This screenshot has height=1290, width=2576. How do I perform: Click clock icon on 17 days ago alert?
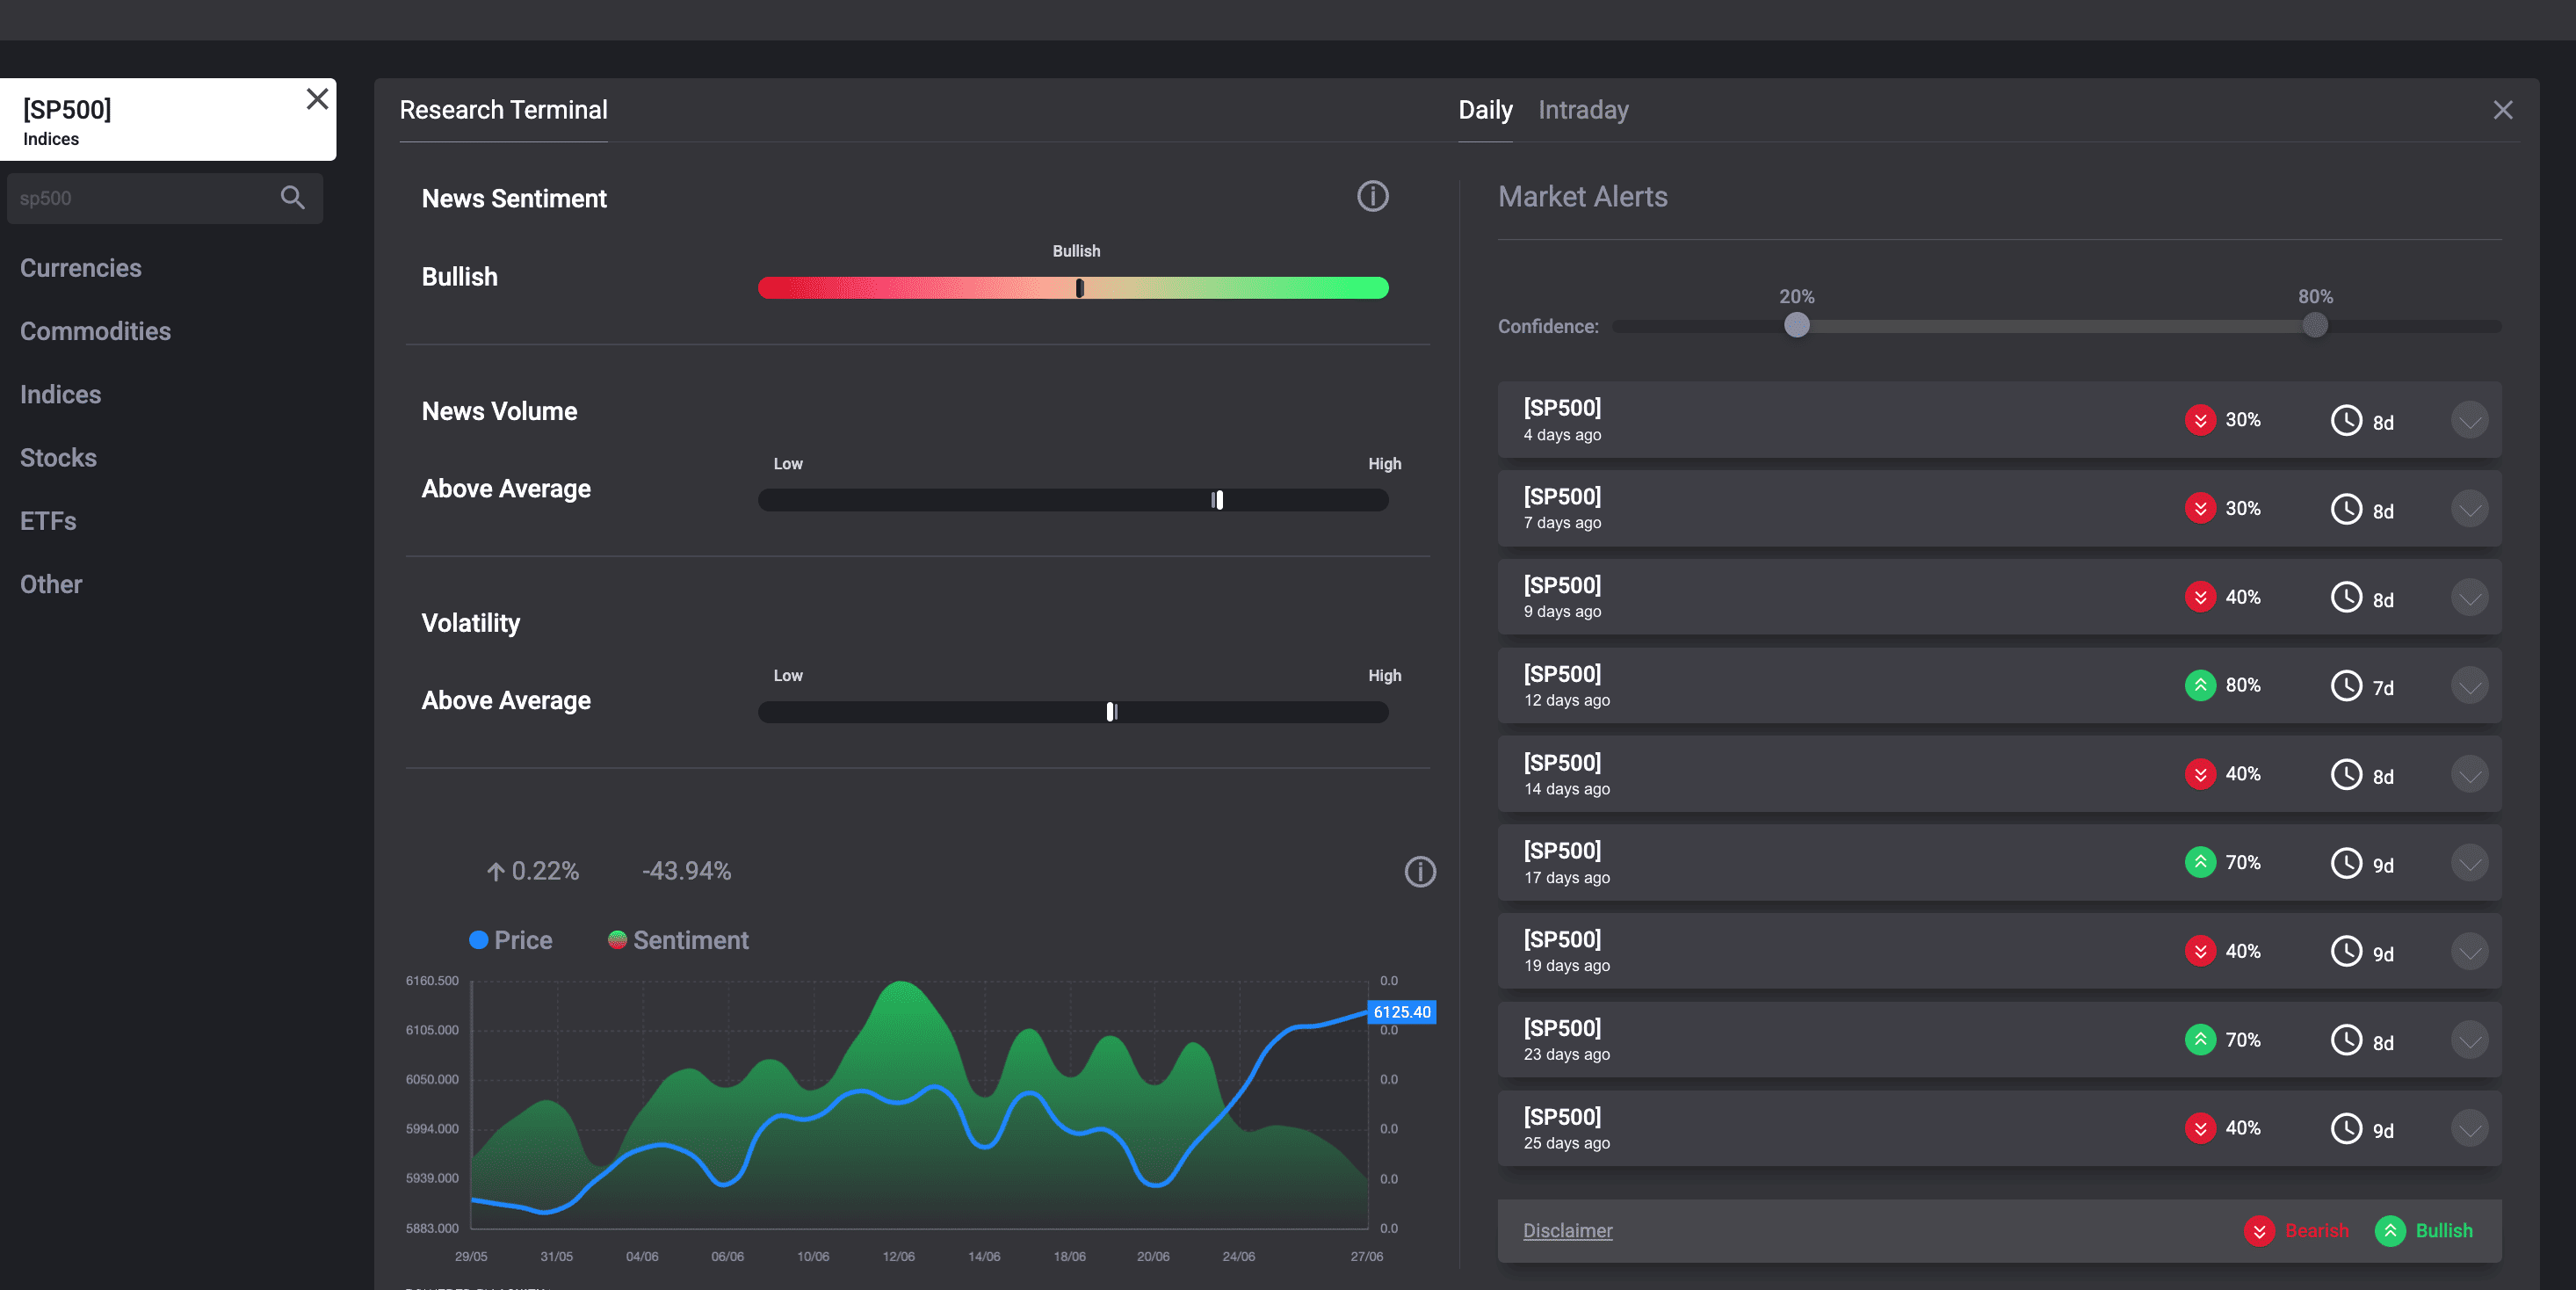(2346, 863)
